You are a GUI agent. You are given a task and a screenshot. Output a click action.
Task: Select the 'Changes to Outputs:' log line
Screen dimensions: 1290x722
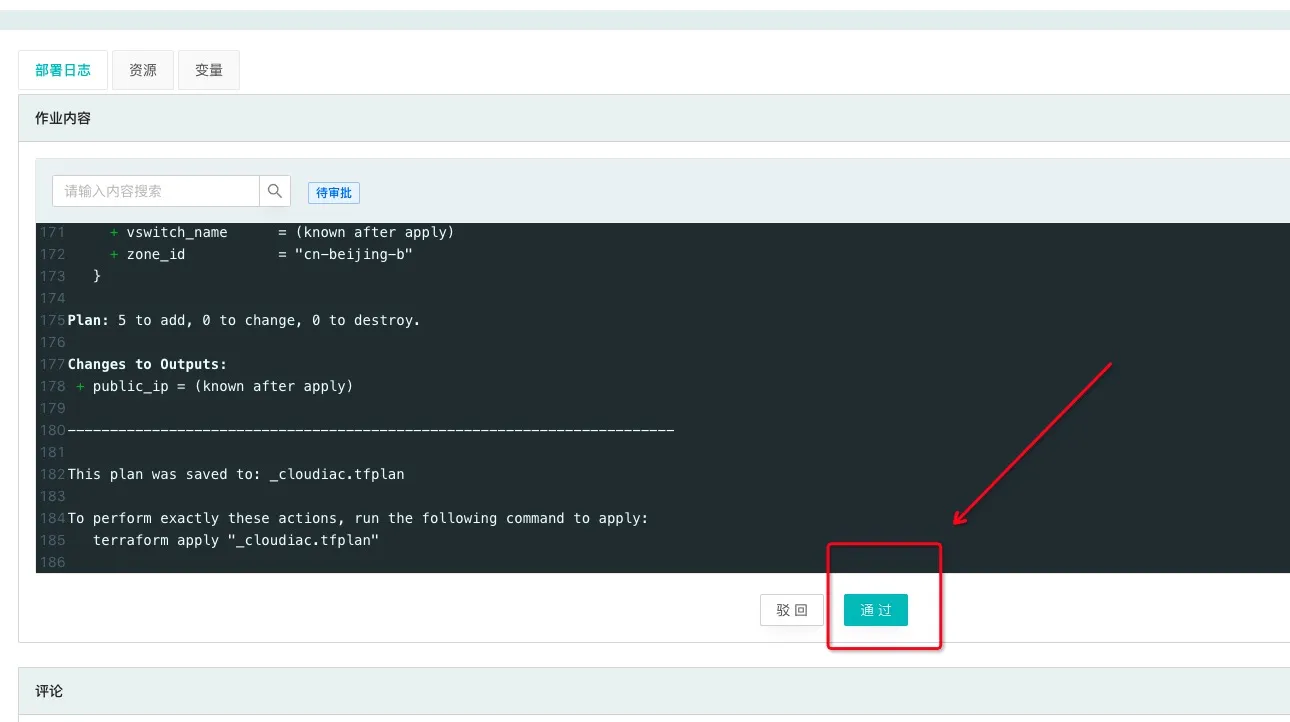pyautogui.click(x=147, y=364)
